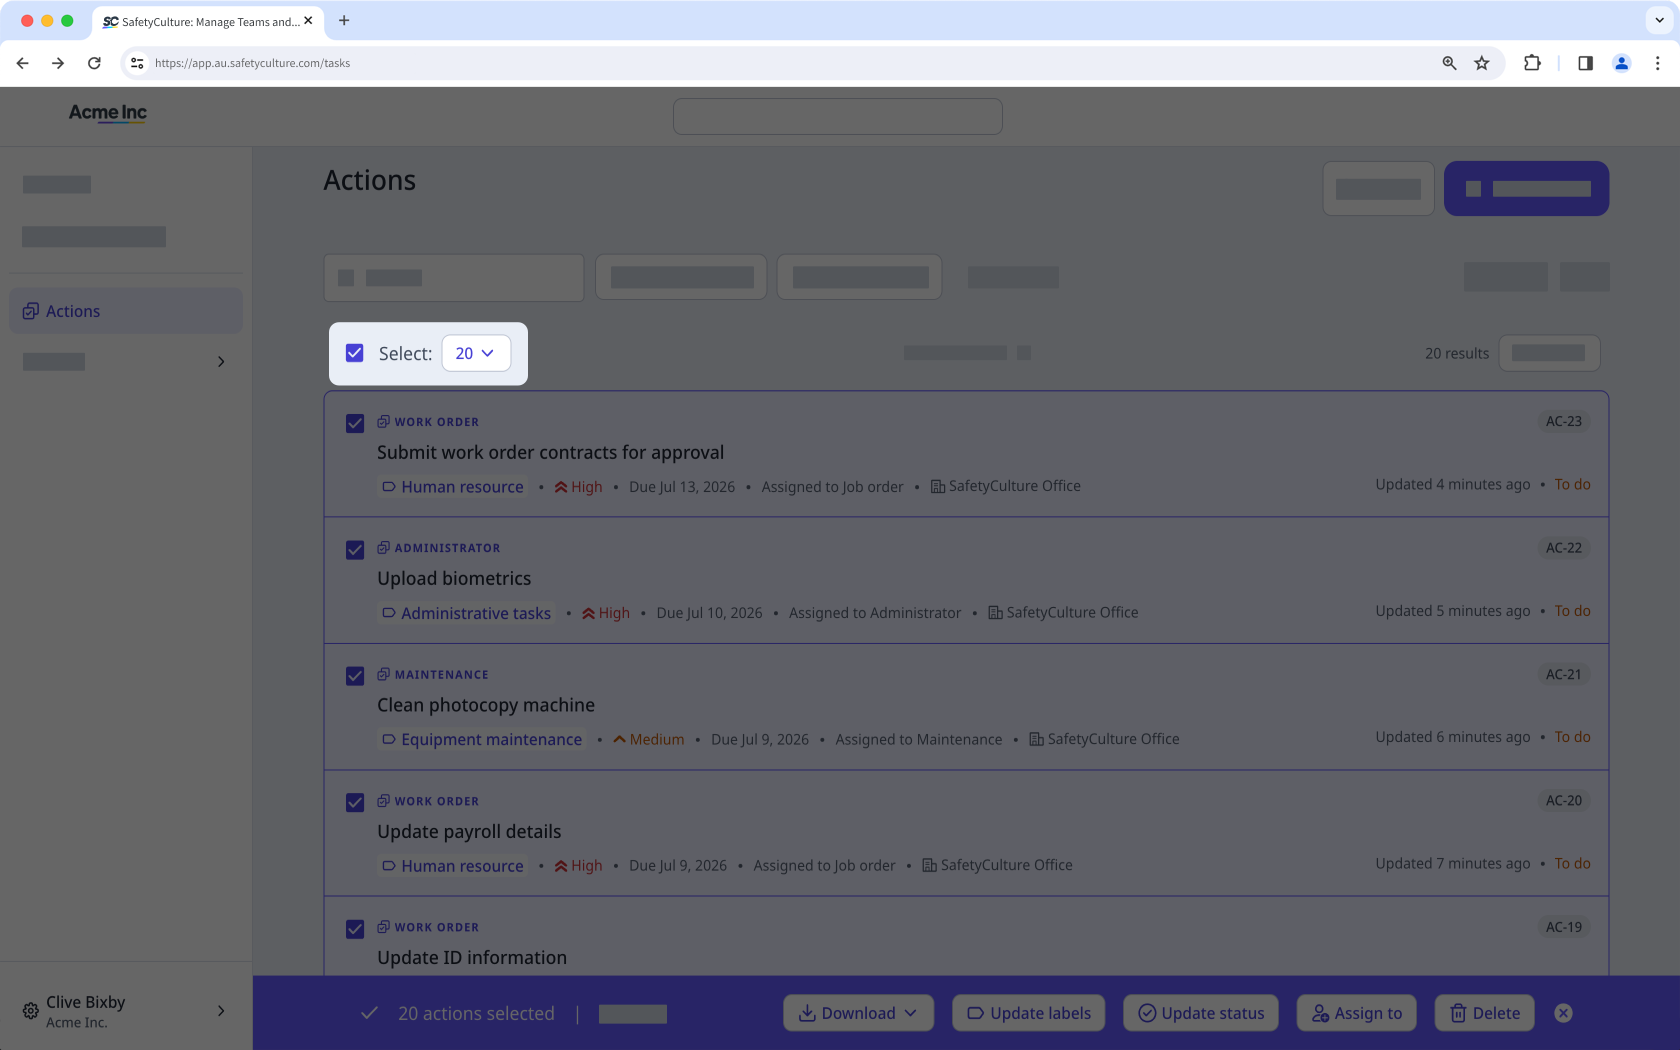Click the AC-20 identifier badge
The image size is (1680, 1050).
pos(1564,800)
